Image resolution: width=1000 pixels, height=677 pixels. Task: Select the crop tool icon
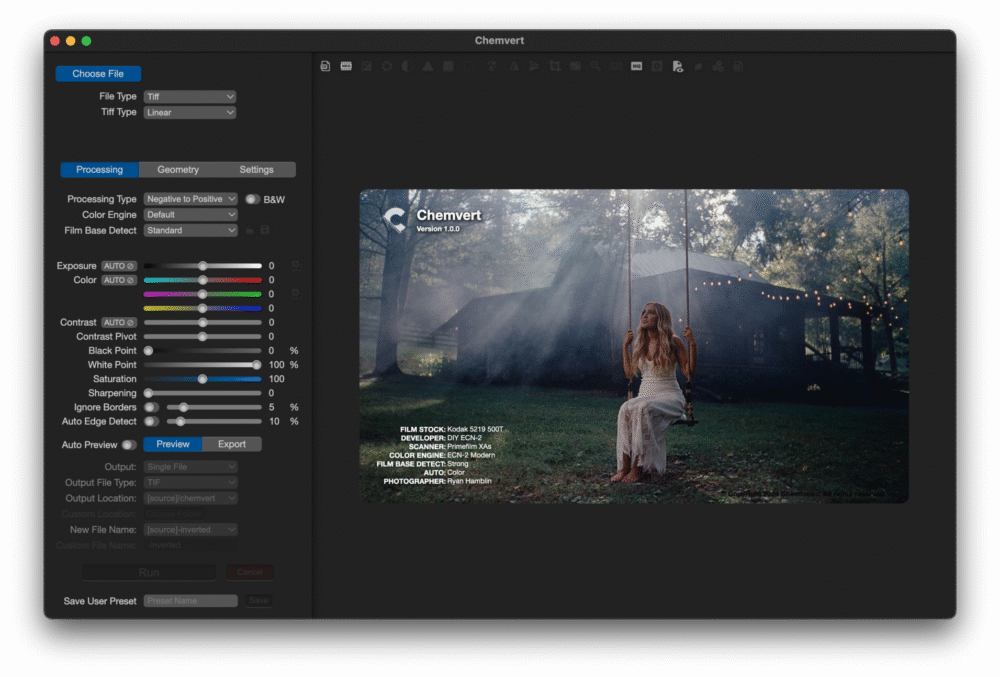click(x=555, y=66)
